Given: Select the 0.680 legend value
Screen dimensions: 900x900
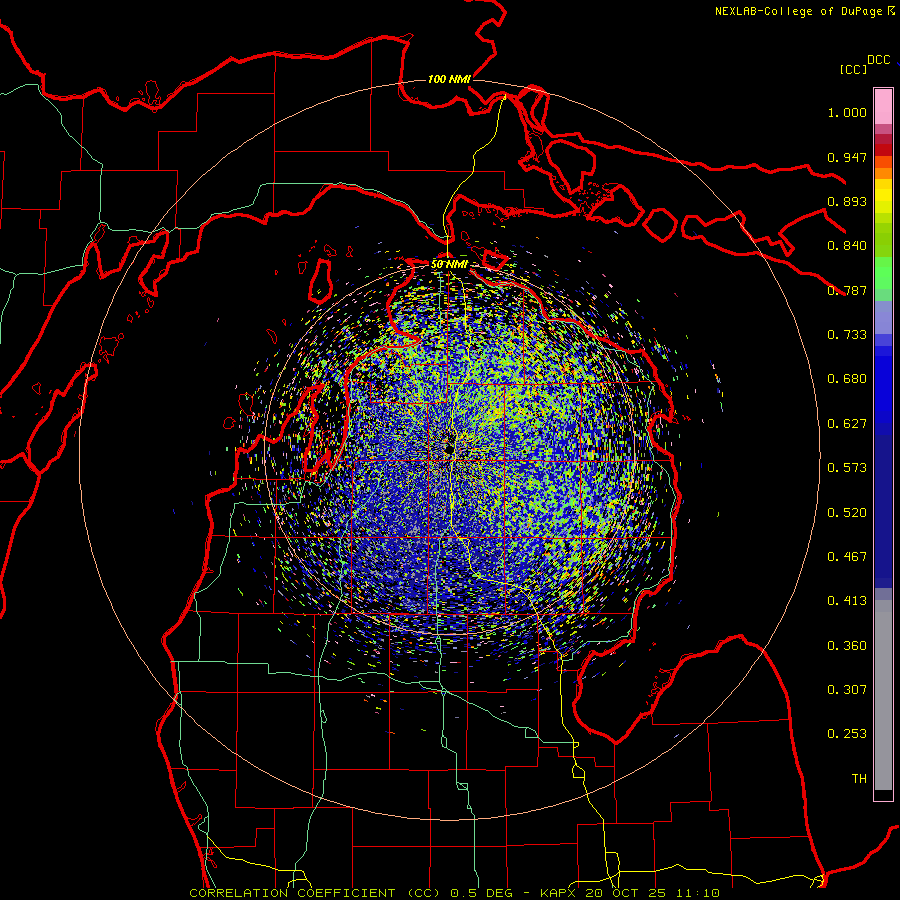Looking at the screenshot, I should (x=847, y=379).
